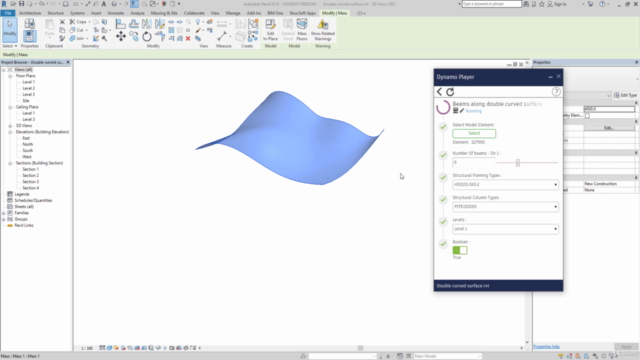The height and width of the screenshot is (360, 640).
Task: Open Level 2 floor plan in browser
Action: 29,88
